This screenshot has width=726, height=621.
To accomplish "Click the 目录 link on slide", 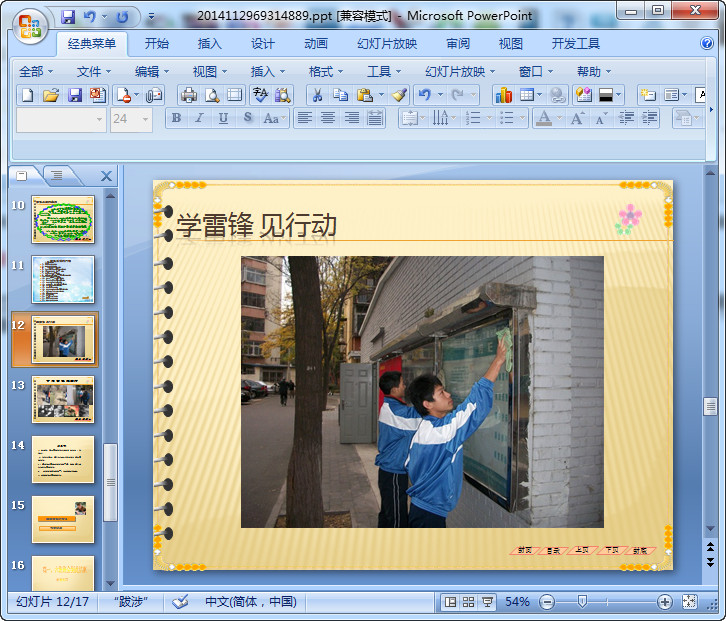I will (553, 551).
